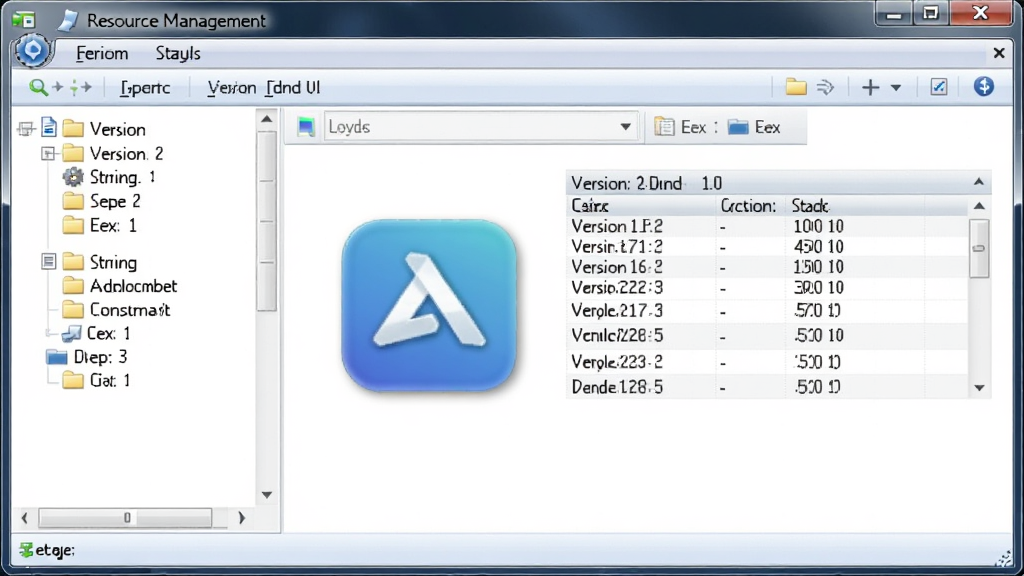Sort by the Stack column header
This screenshot has height=576, width=1024.
[810, 206]
